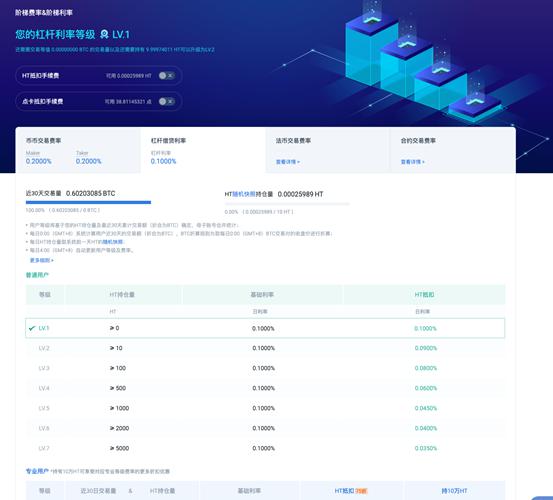The image size is (553, 500).
Task: Click the green checkmark on LV.1 row
Action: pyautogui.click(x=32, y=328)
